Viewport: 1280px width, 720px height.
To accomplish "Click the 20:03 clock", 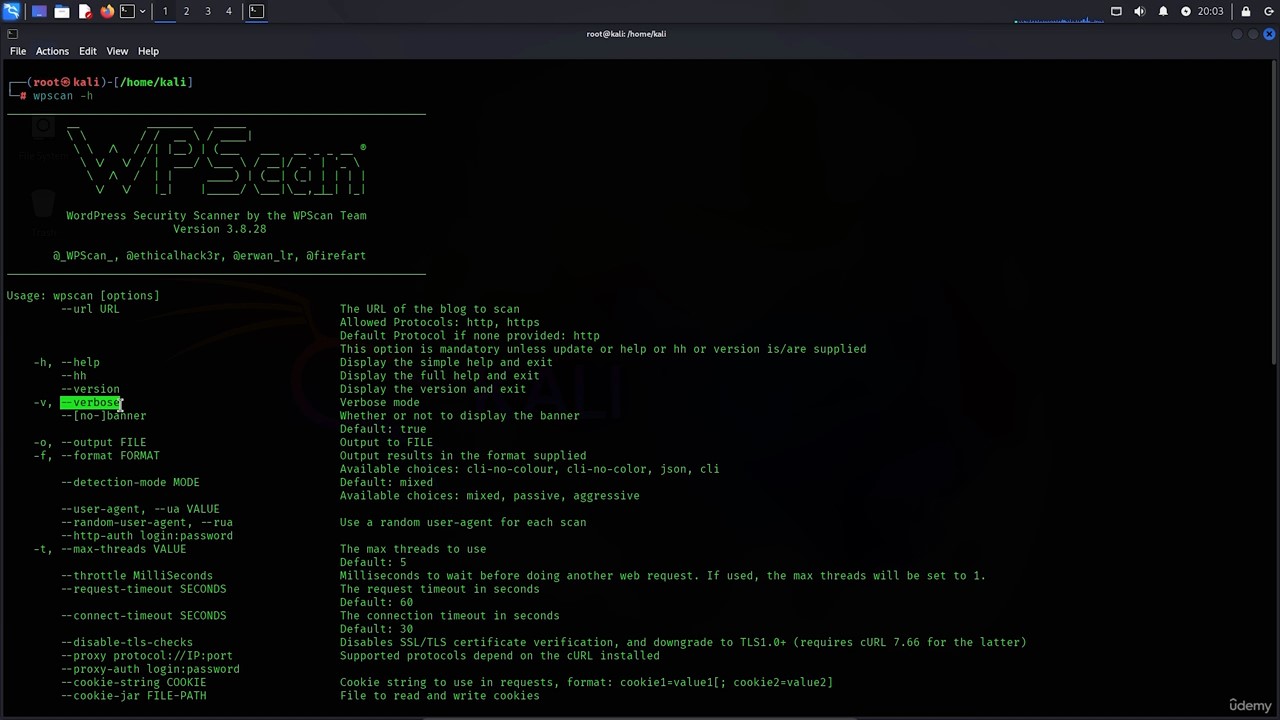I will (1210, 11).
